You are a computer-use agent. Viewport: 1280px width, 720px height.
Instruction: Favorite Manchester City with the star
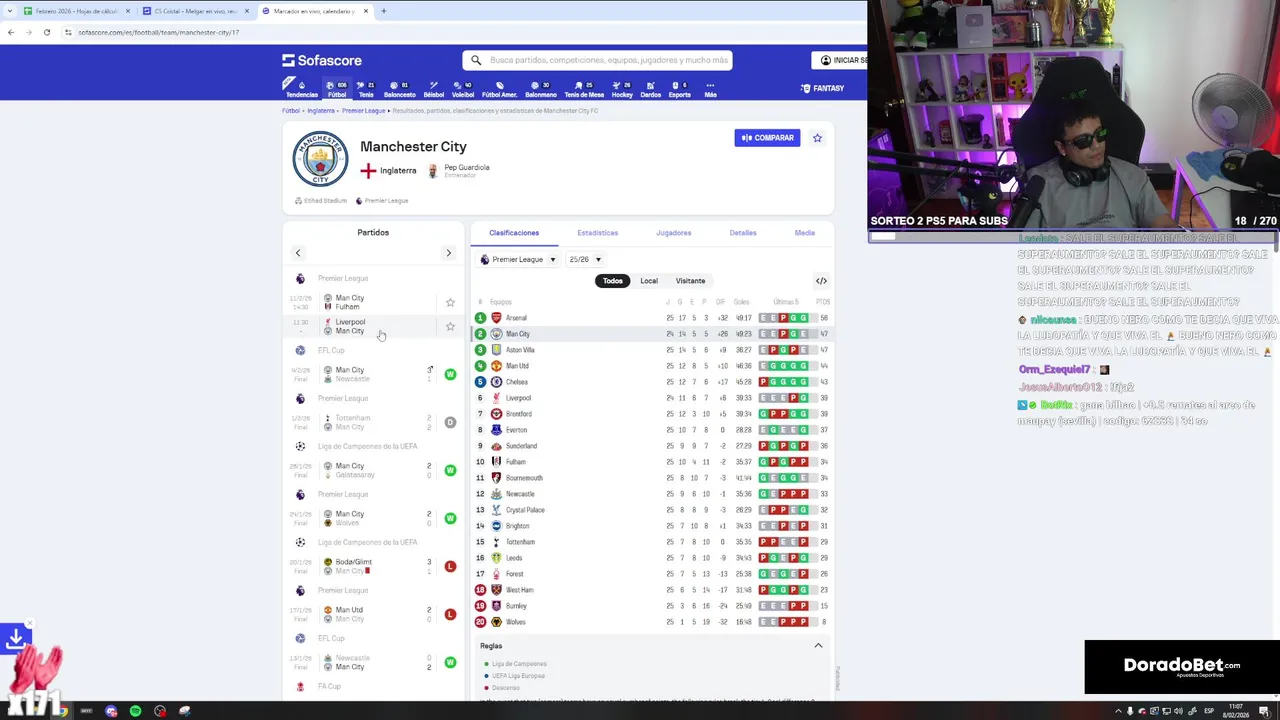[x=817, y=138]
